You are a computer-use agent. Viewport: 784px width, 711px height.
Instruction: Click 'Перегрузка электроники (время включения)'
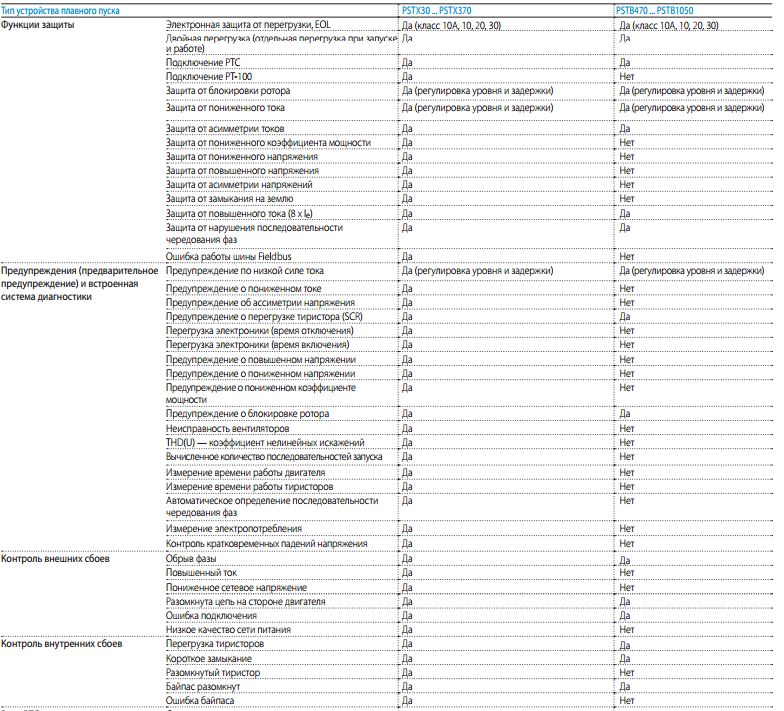coord(258,344)
